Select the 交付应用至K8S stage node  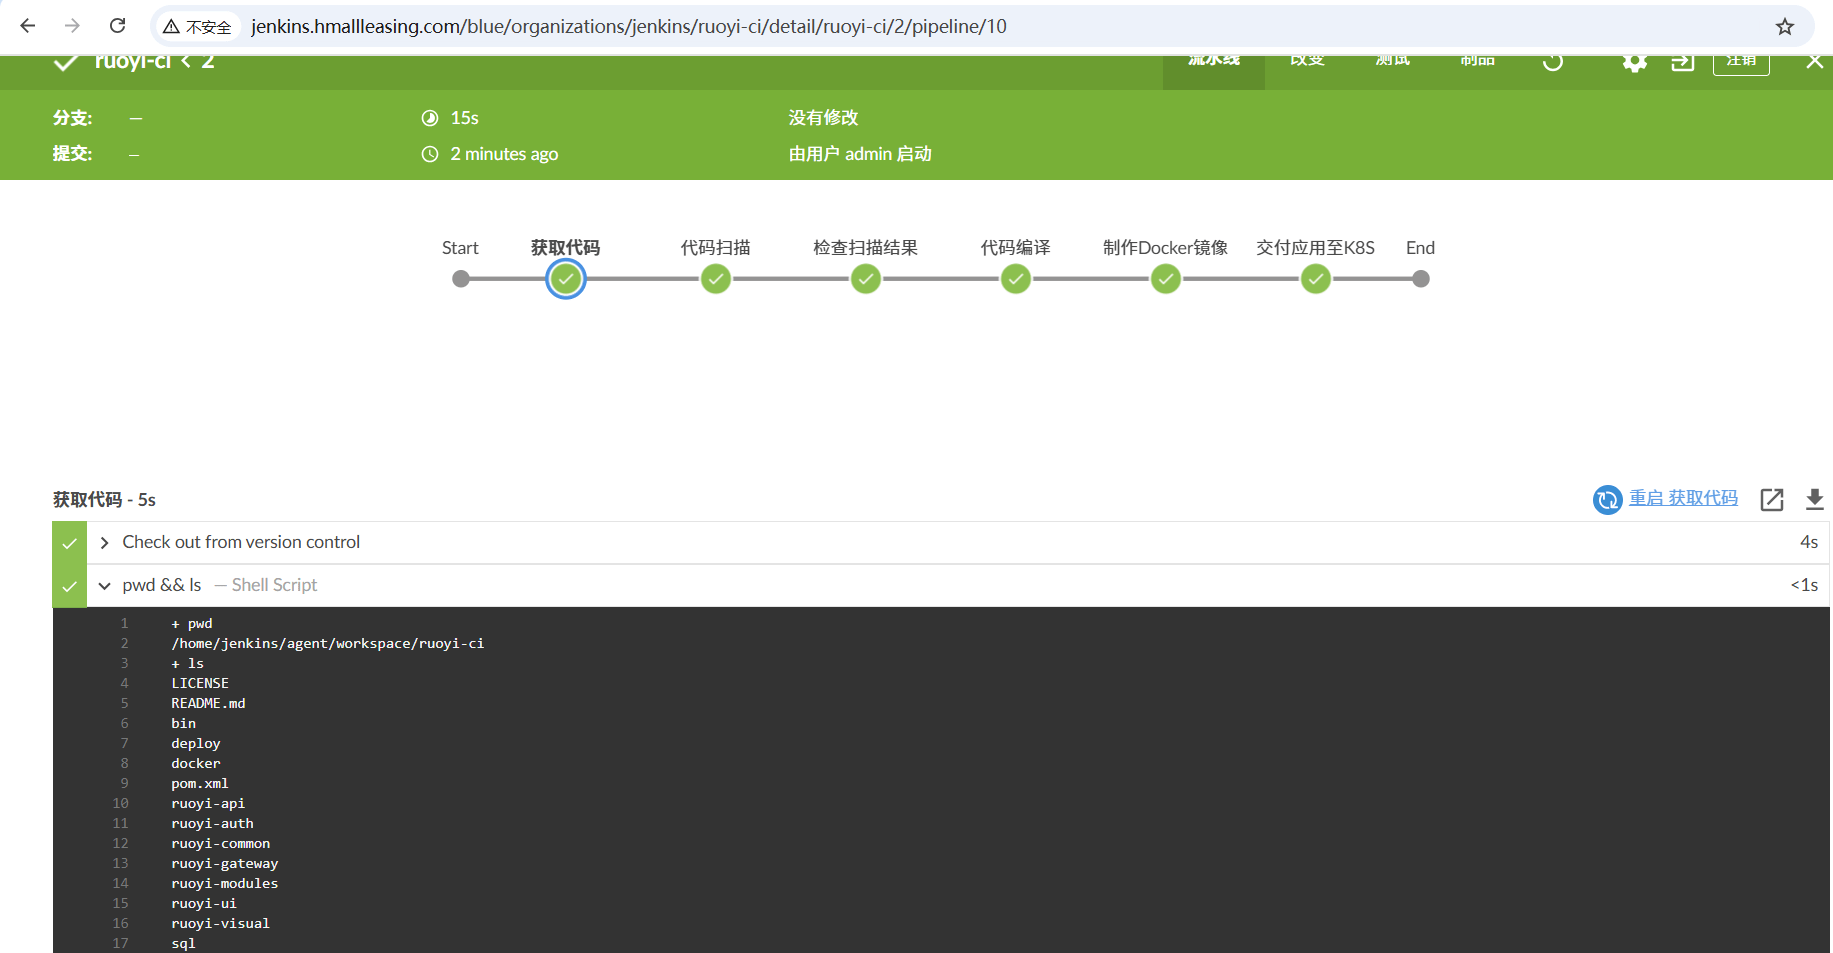coord(1315,279)
